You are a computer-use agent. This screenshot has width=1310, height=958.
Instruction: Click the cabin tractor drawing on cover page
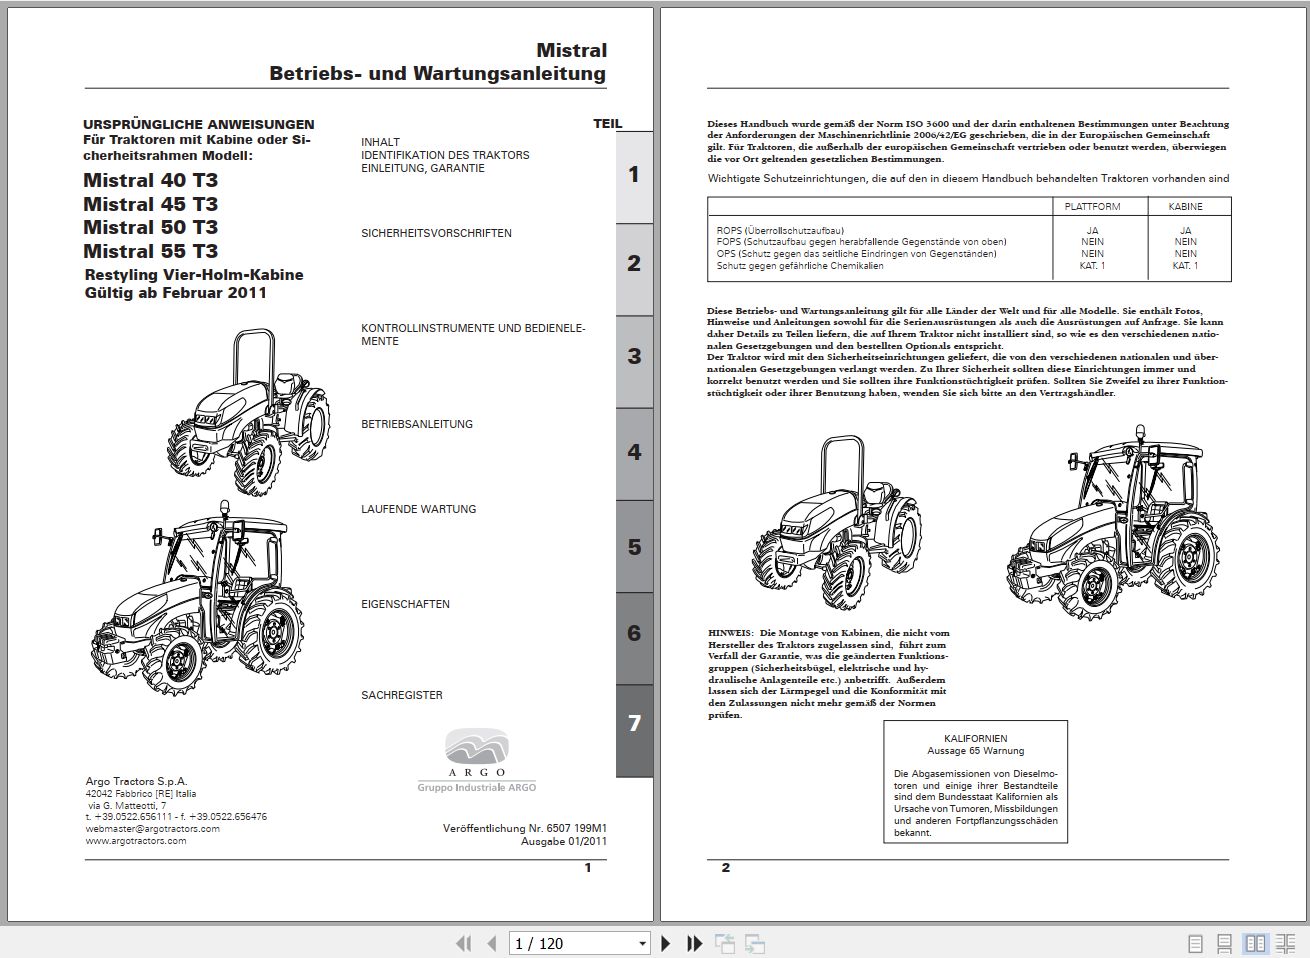(x=198, y=599)
